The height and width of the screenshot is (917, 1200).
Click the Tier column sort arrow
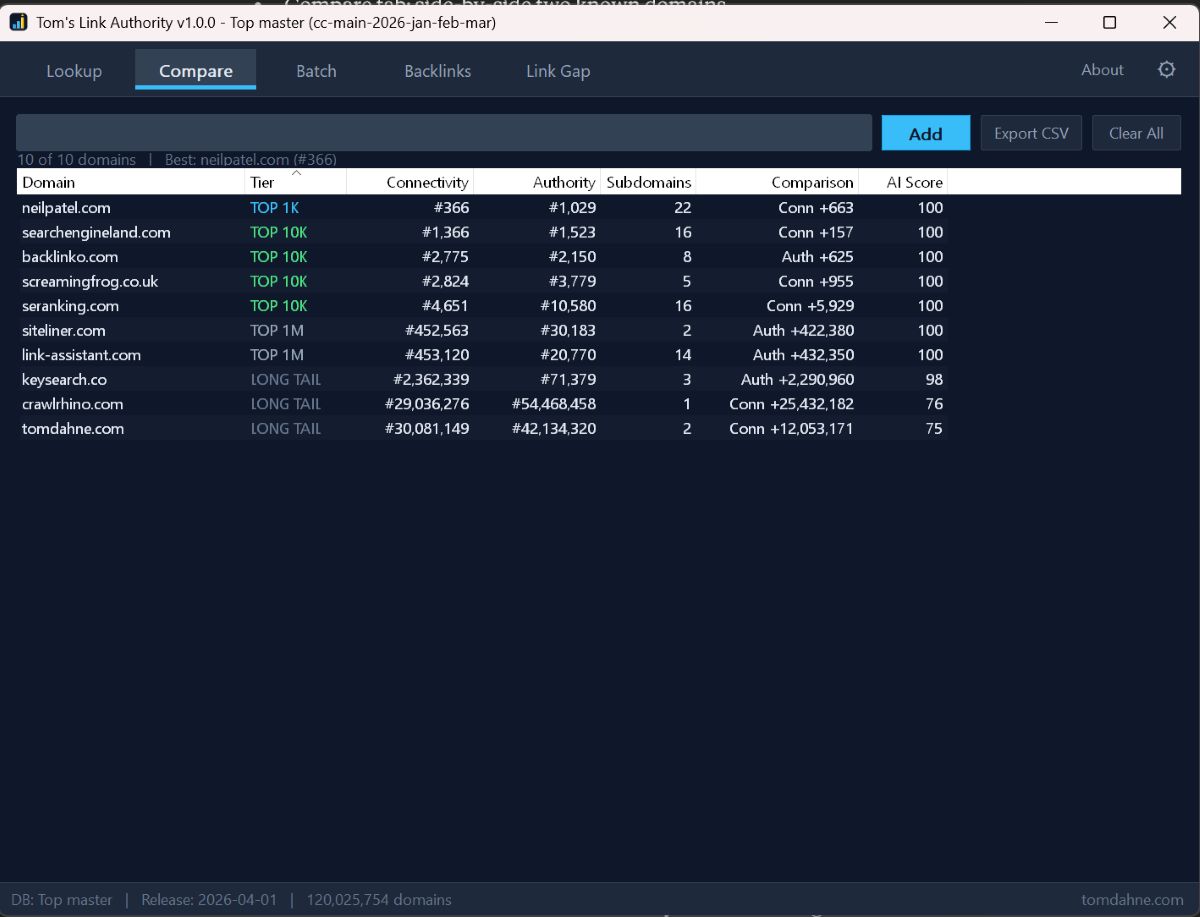pyautogui.click(x=296, y=173)
